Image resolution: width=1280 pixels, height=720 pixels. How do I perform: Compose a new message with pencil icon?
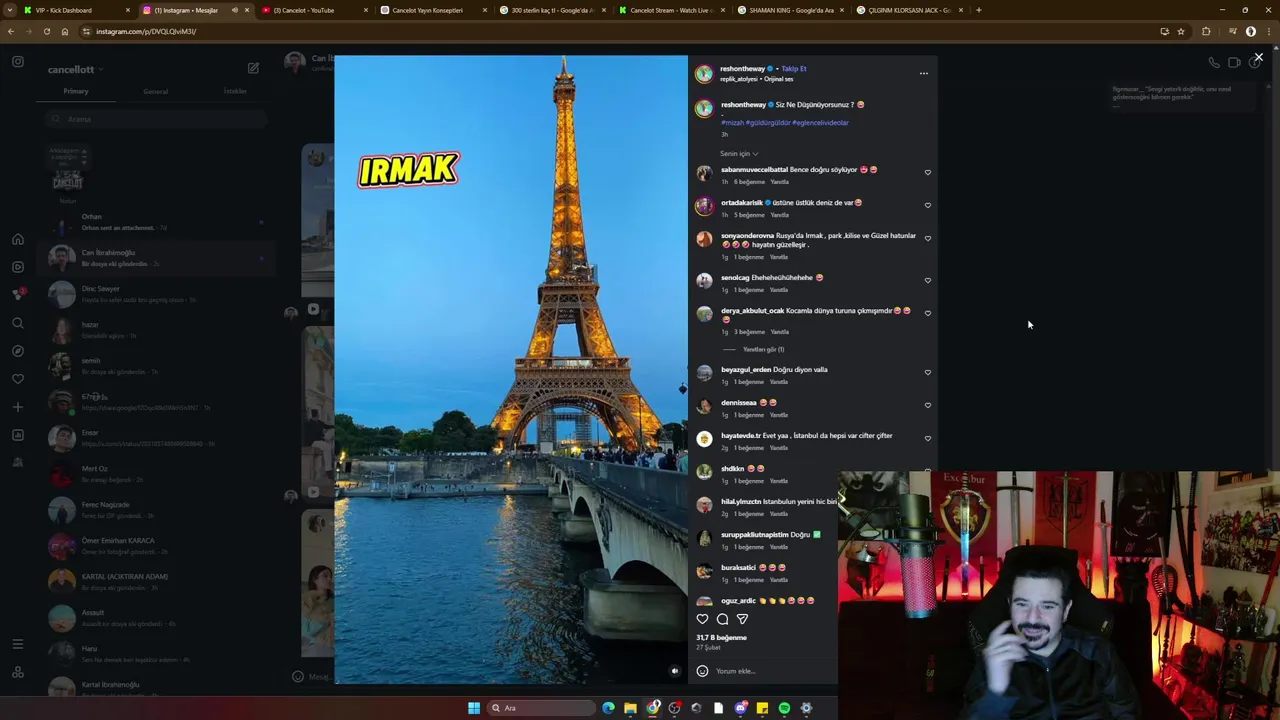pos(253,68)
